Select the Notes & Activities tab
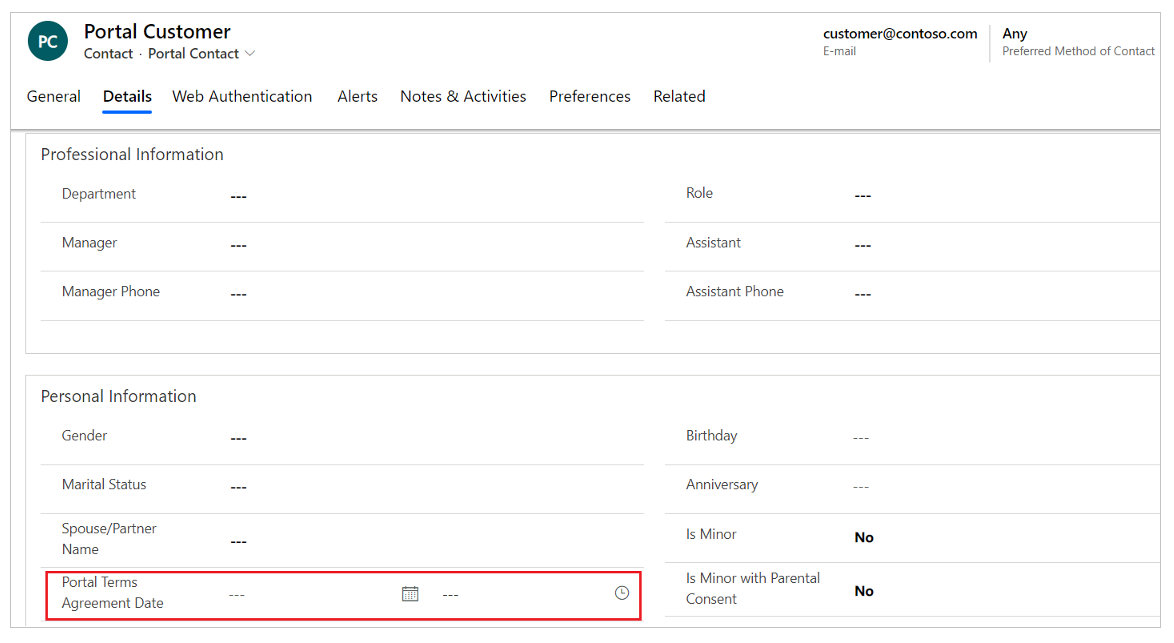The width and height of the screenshot is (1174, 643). (x=463, y=97)
